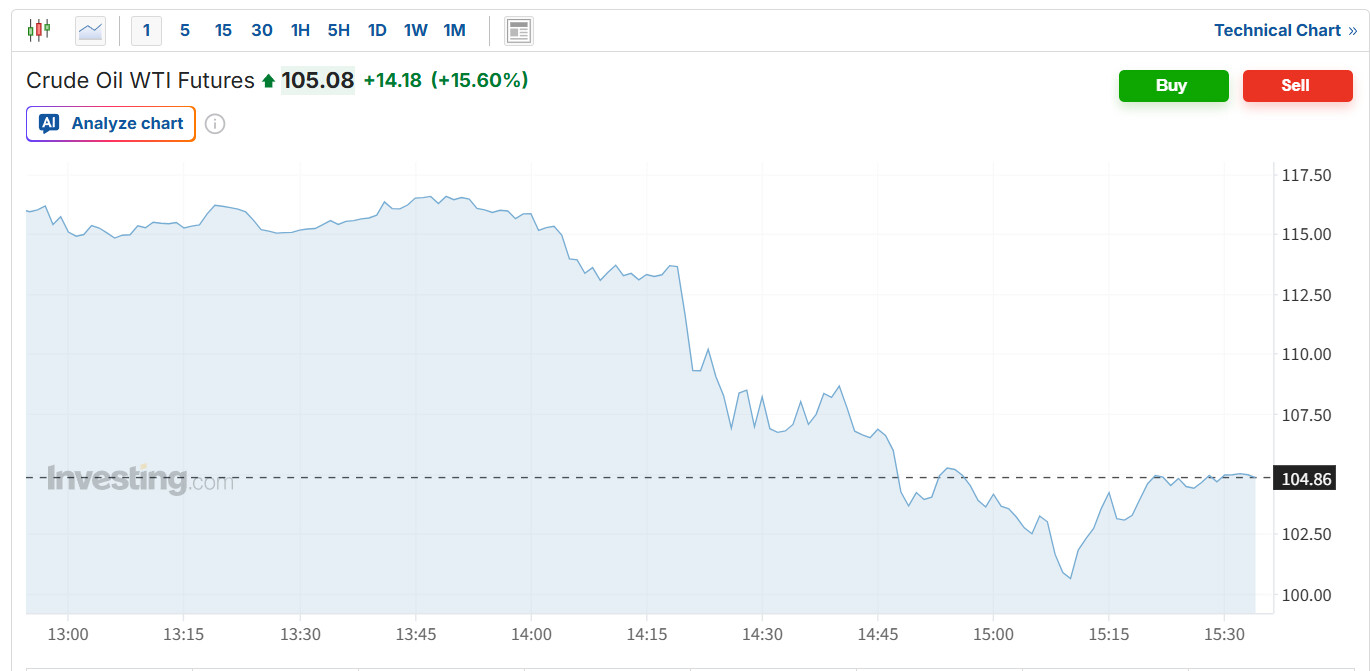This screenshot has height=671, width=1370.
Task: Switch to the 30 minute interval
Action: point(262,31)
